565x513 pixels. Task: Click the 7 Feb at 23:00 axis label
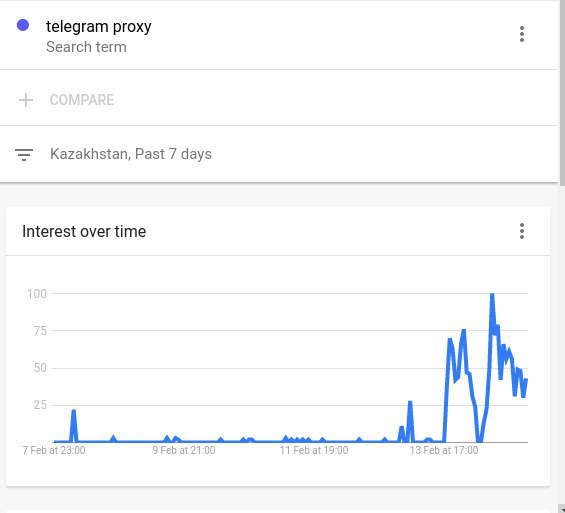point(54,450)
